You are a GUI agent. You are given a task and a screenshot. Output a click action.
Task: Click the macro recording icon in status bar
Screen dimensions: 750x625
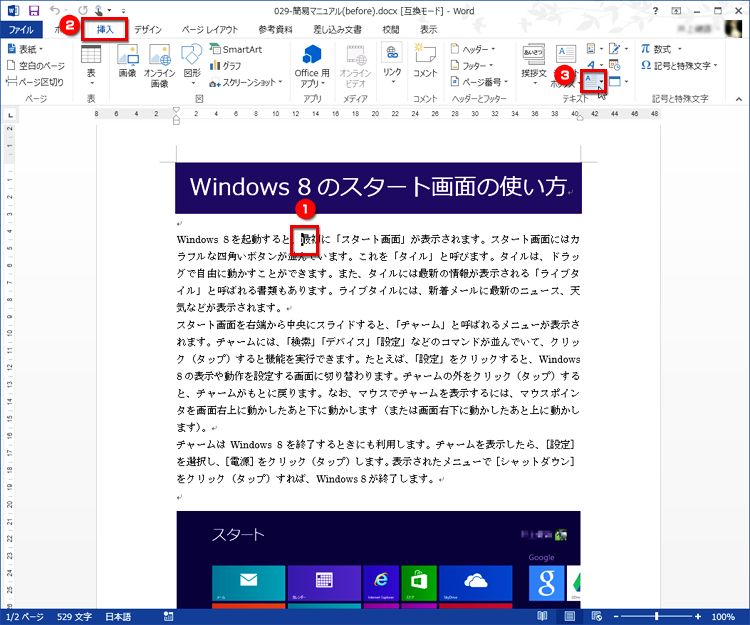[x=168, y=616]
